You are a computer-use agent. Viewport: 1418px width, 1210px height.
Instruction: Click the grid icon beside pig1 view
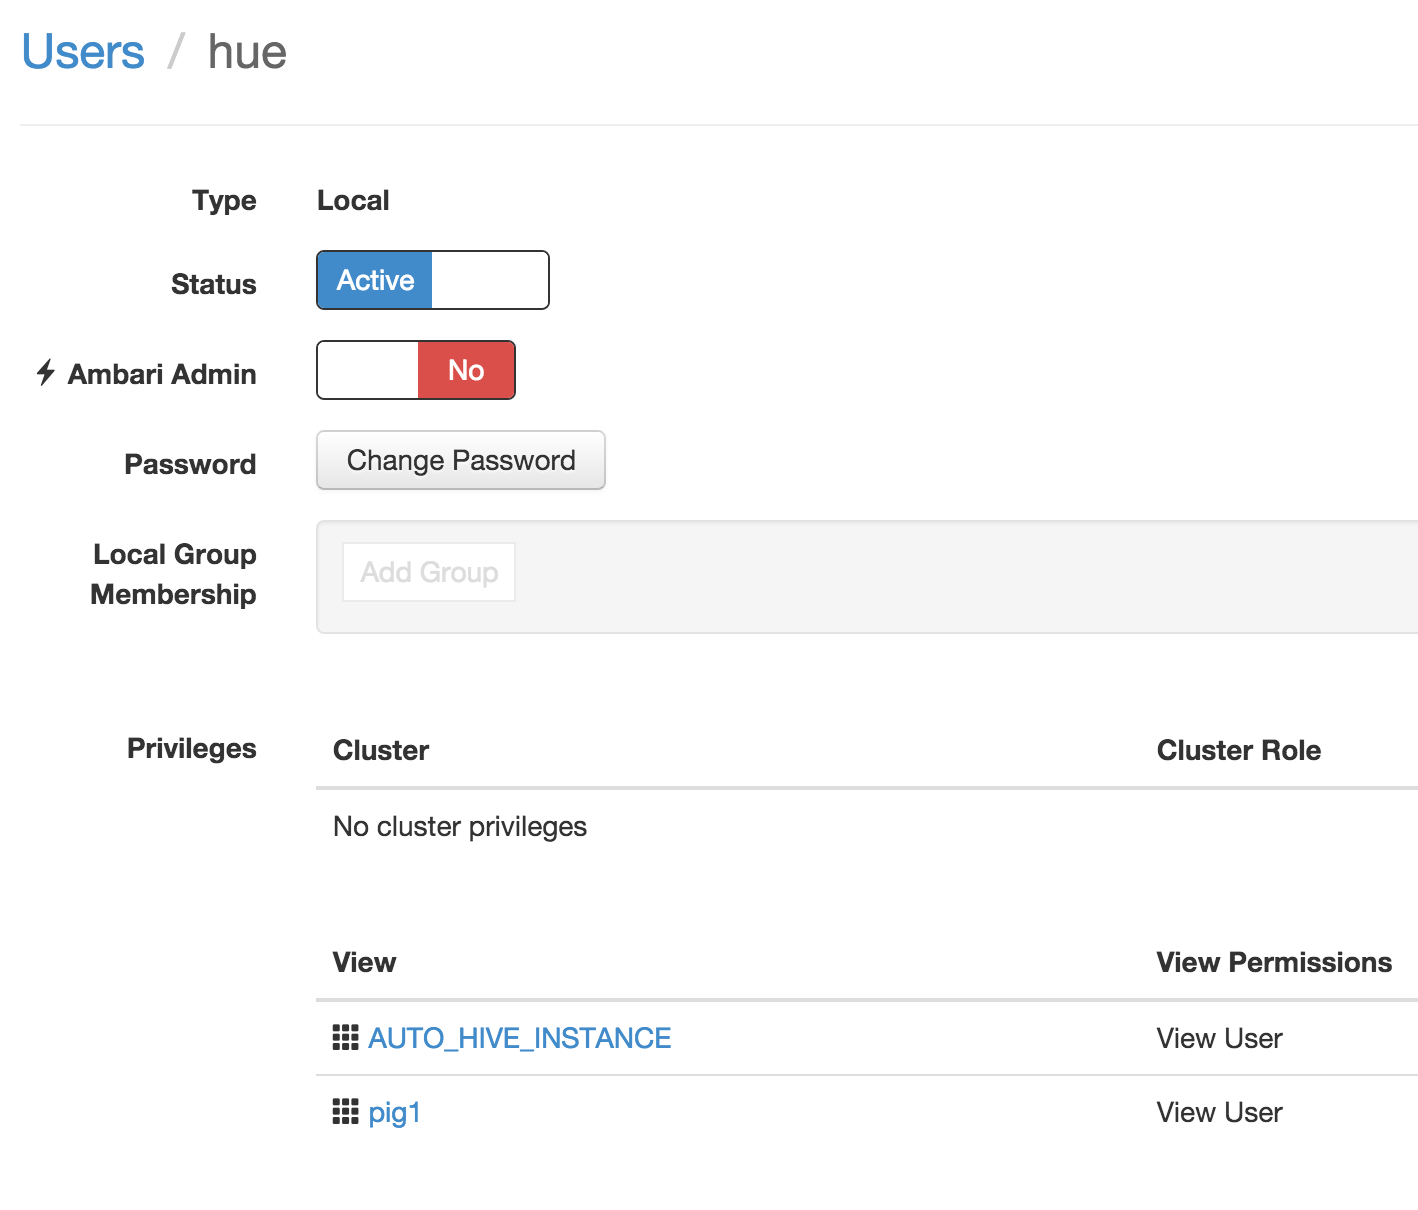click(x=344, y=1112)
